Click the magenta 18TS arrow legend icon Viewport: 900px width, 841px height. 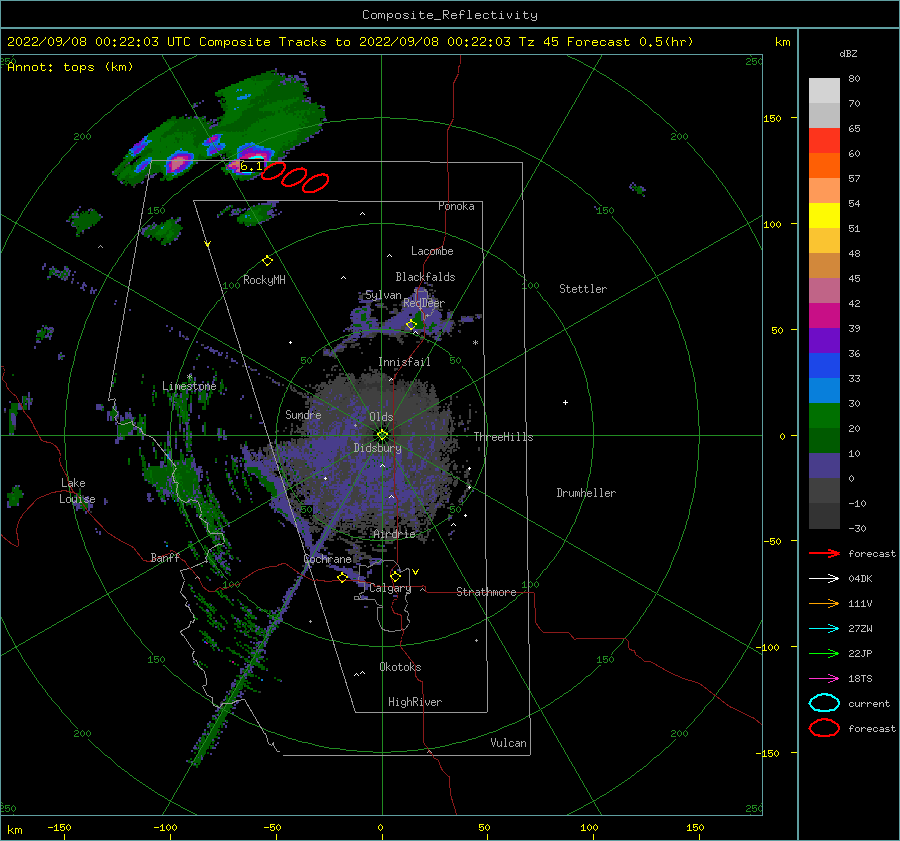[x=824, y=679]
